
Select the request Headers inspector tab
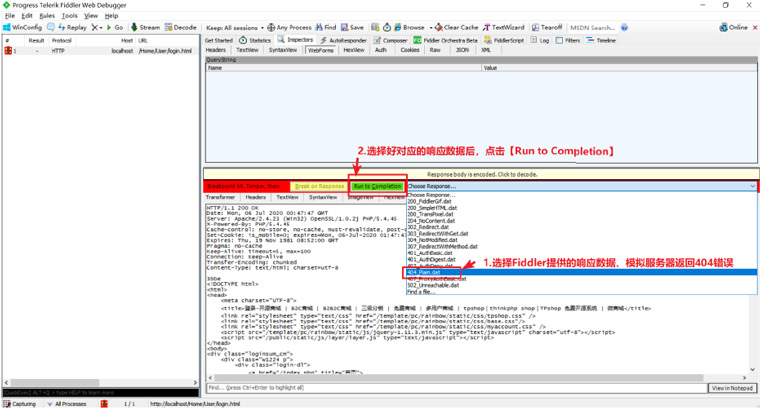pyautogui.click(x=216, y=50)
